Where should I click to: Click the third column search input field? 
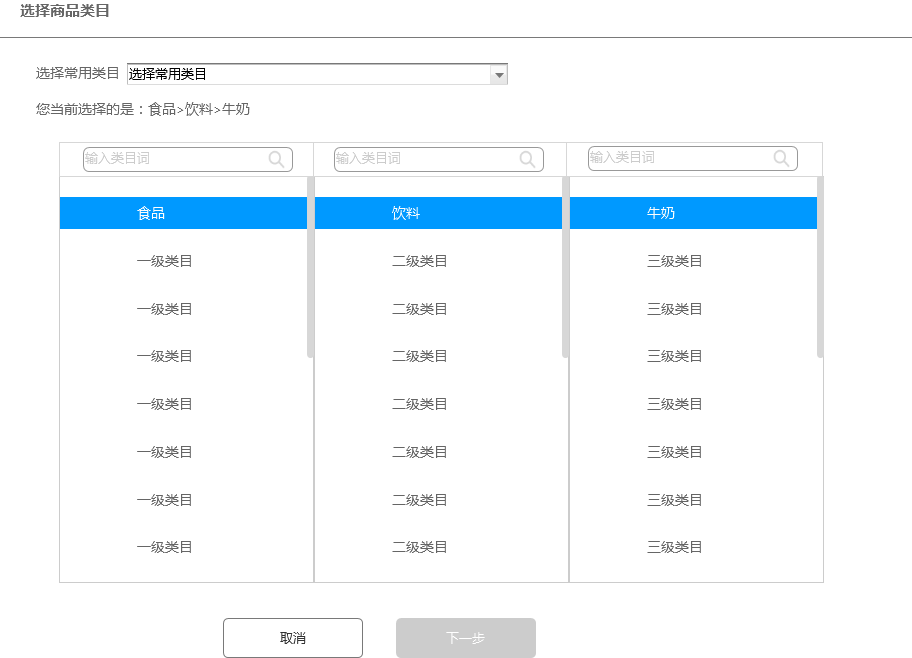[x=675, y=158]
